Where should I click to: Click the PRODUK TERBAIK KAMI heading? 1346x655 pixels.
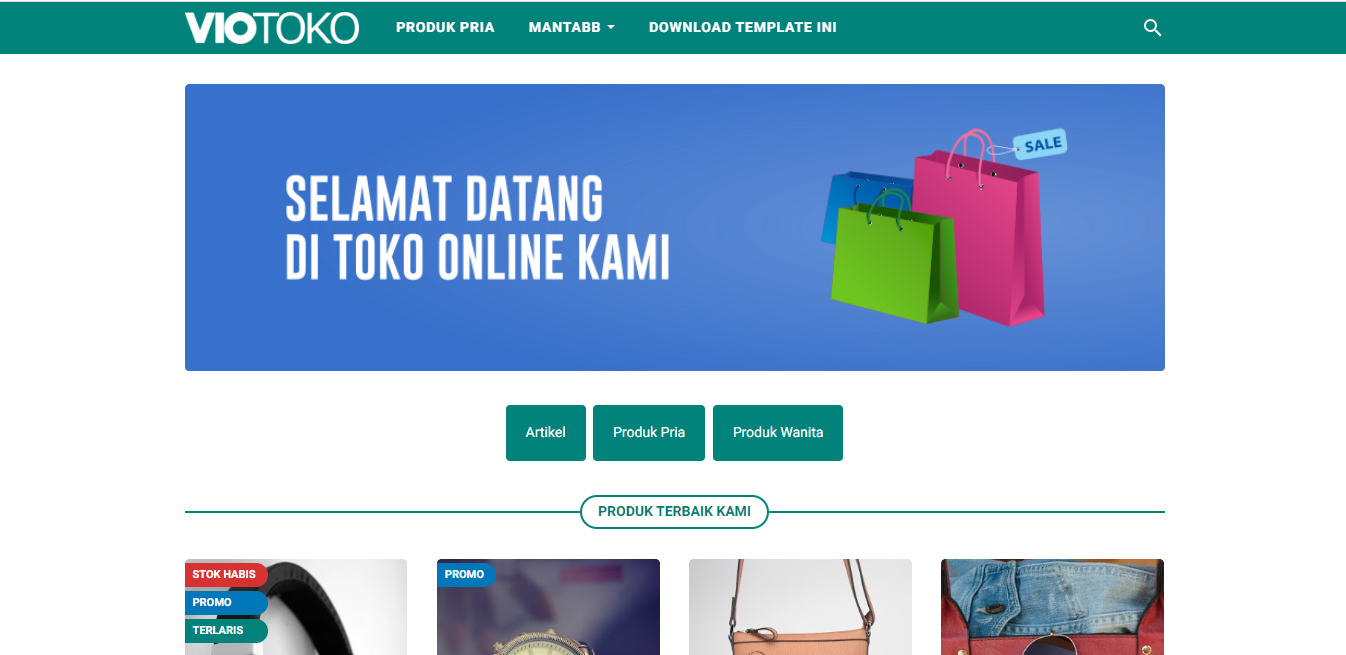click(674, 511)
